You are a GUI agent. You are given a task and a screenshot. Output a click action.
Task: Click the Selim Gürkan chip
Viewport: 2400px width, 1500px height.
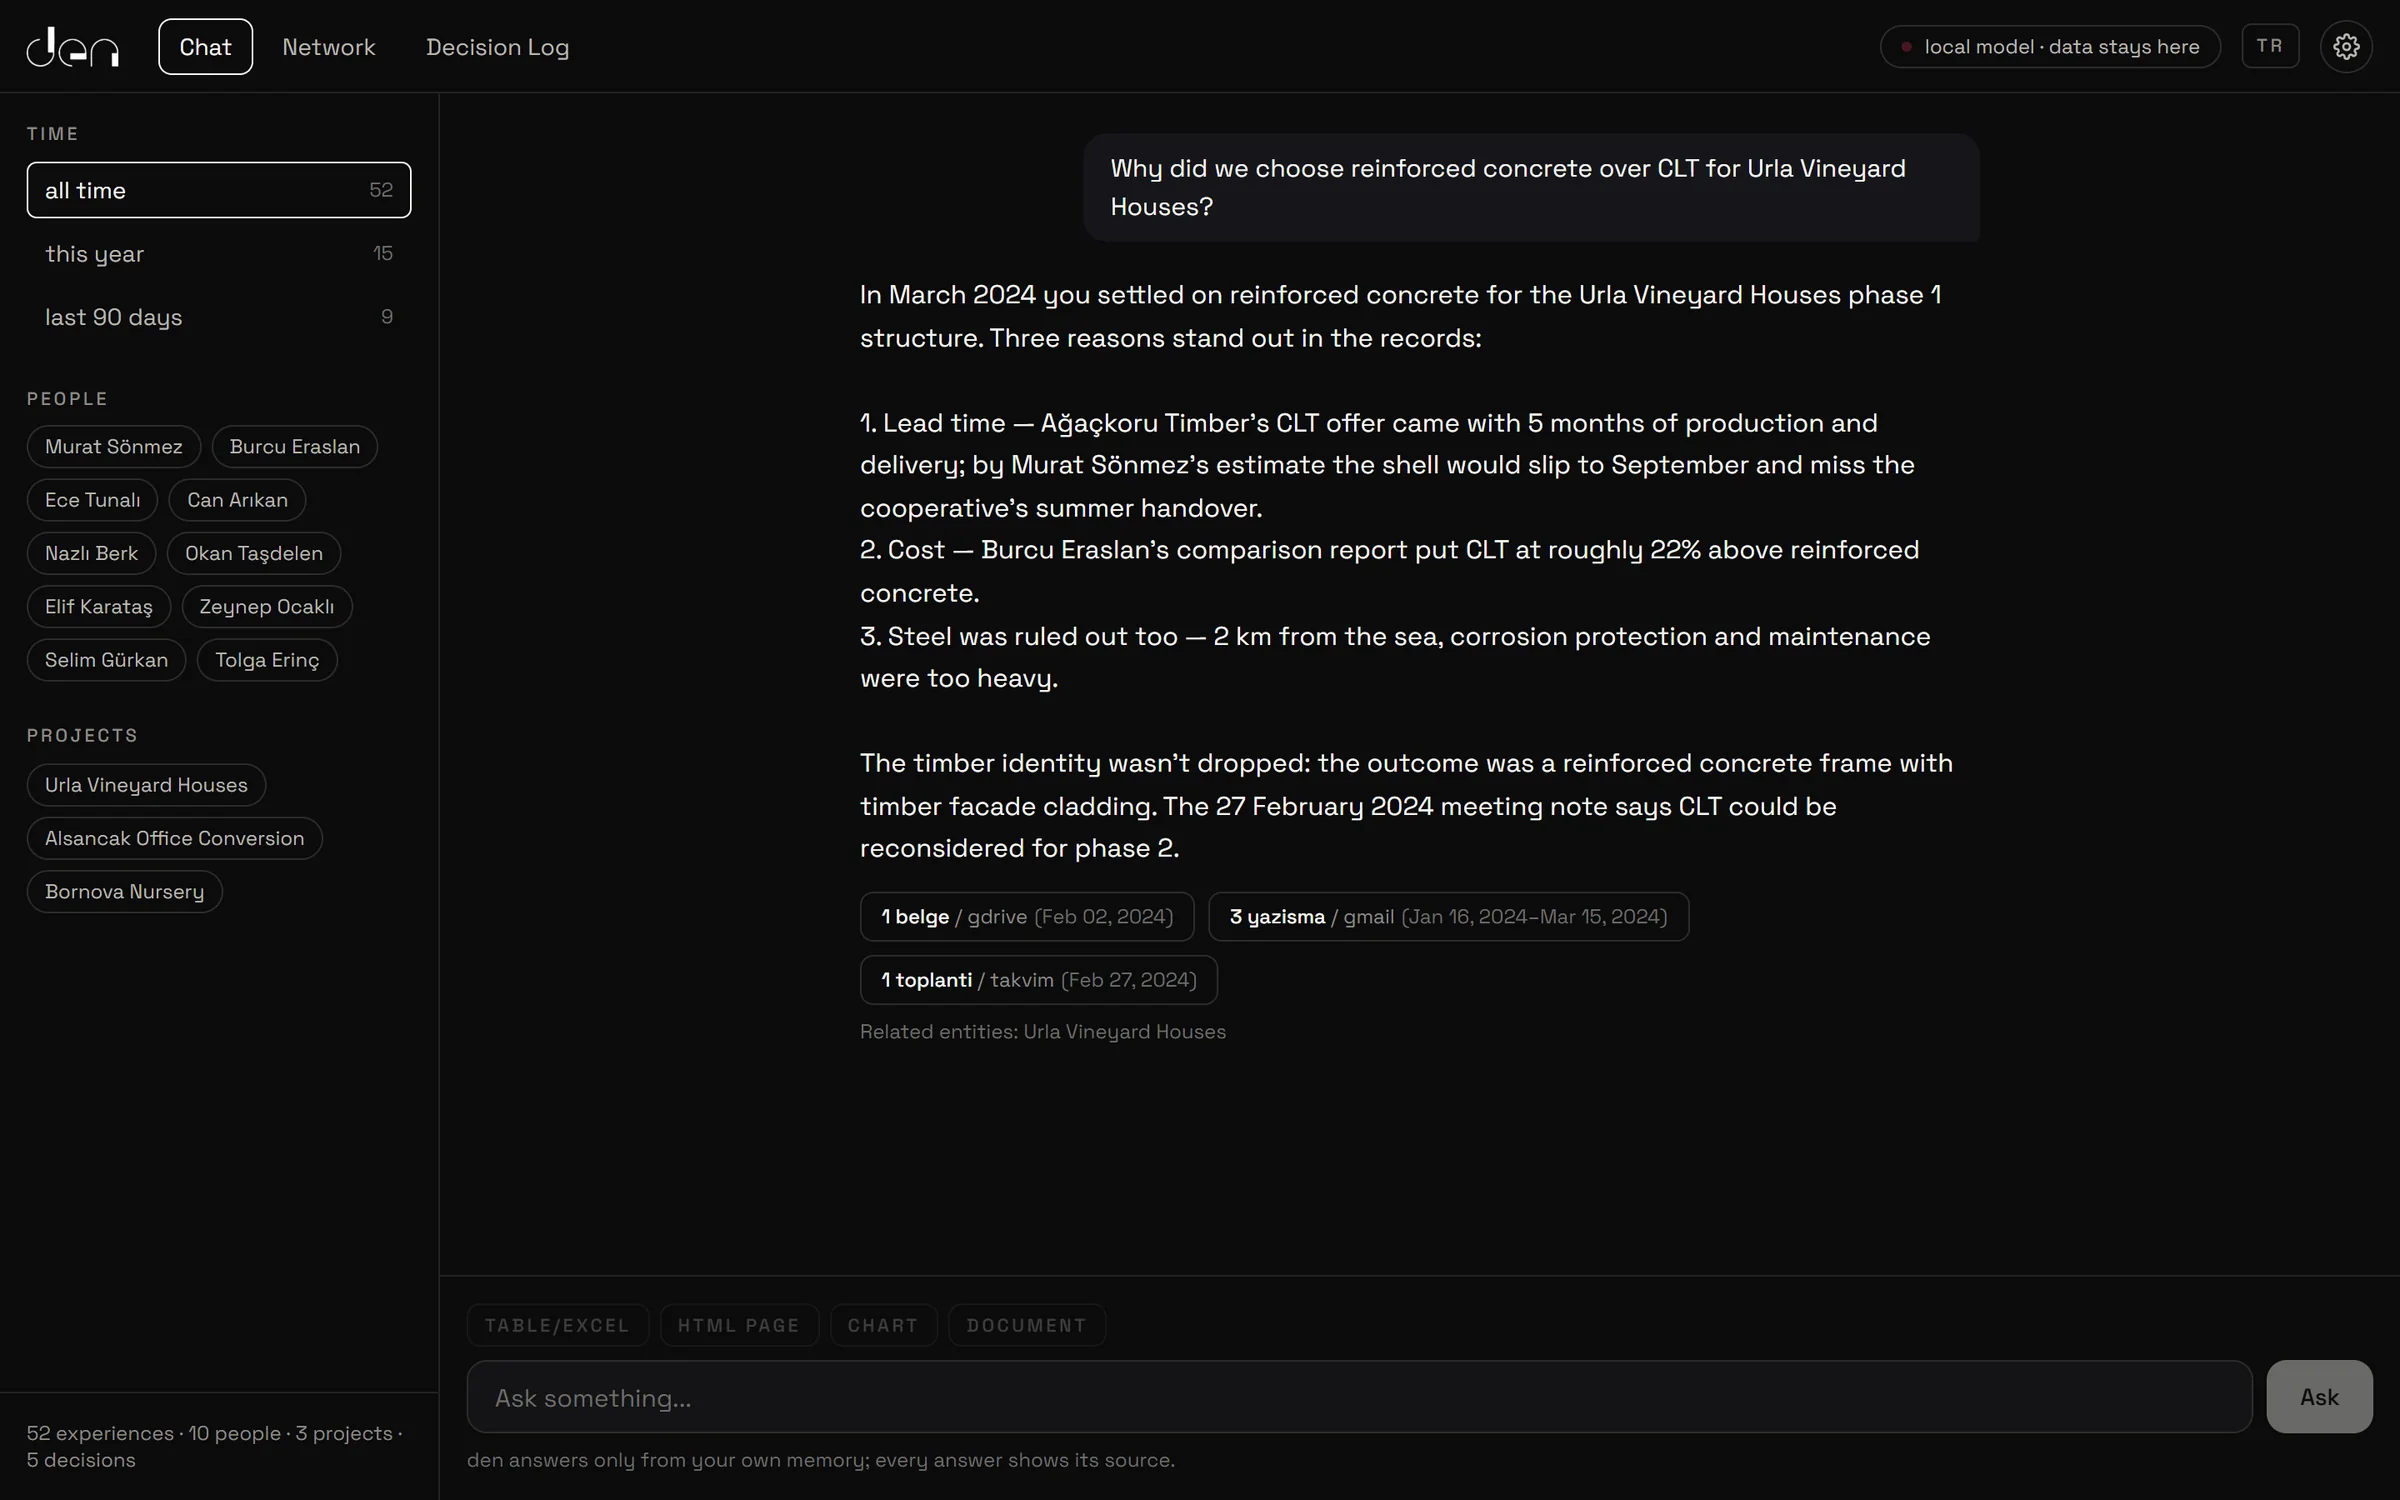click(x=106, y=660)
